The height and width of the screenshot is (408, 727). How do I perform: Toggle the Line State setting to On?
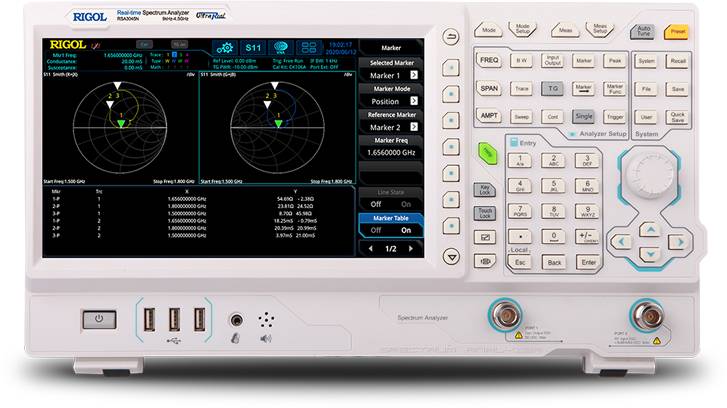[405, 203]
